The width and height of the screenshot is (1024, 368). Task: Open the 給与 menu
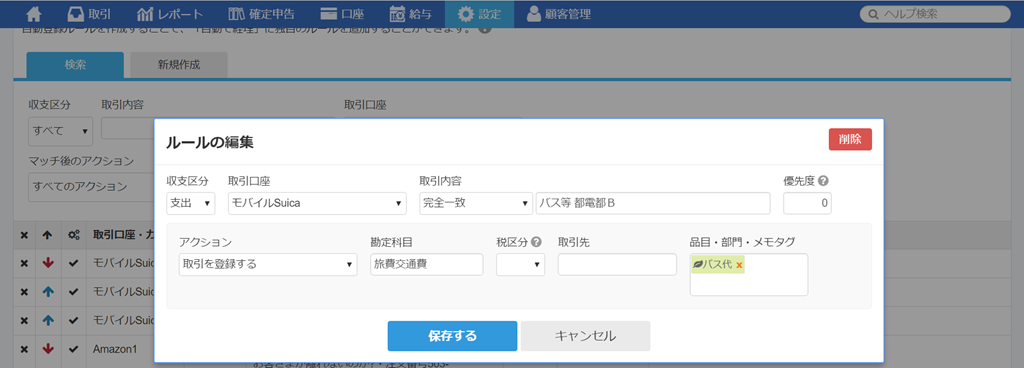tap(410, 14)
